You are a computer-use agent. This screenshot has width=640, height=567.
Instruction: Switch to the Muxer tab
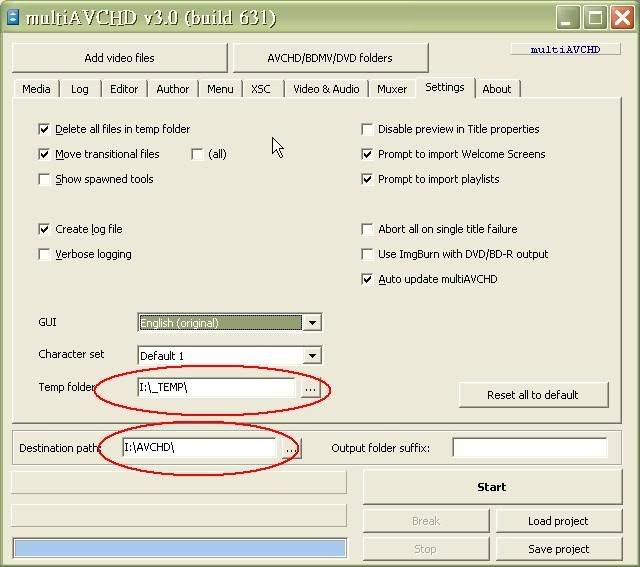click(392, 89)
